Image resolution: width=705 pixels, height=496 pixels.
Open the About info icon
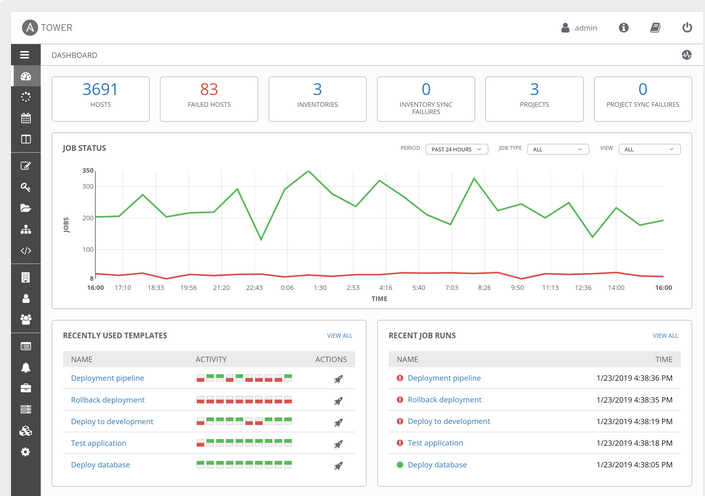[624, 28]
